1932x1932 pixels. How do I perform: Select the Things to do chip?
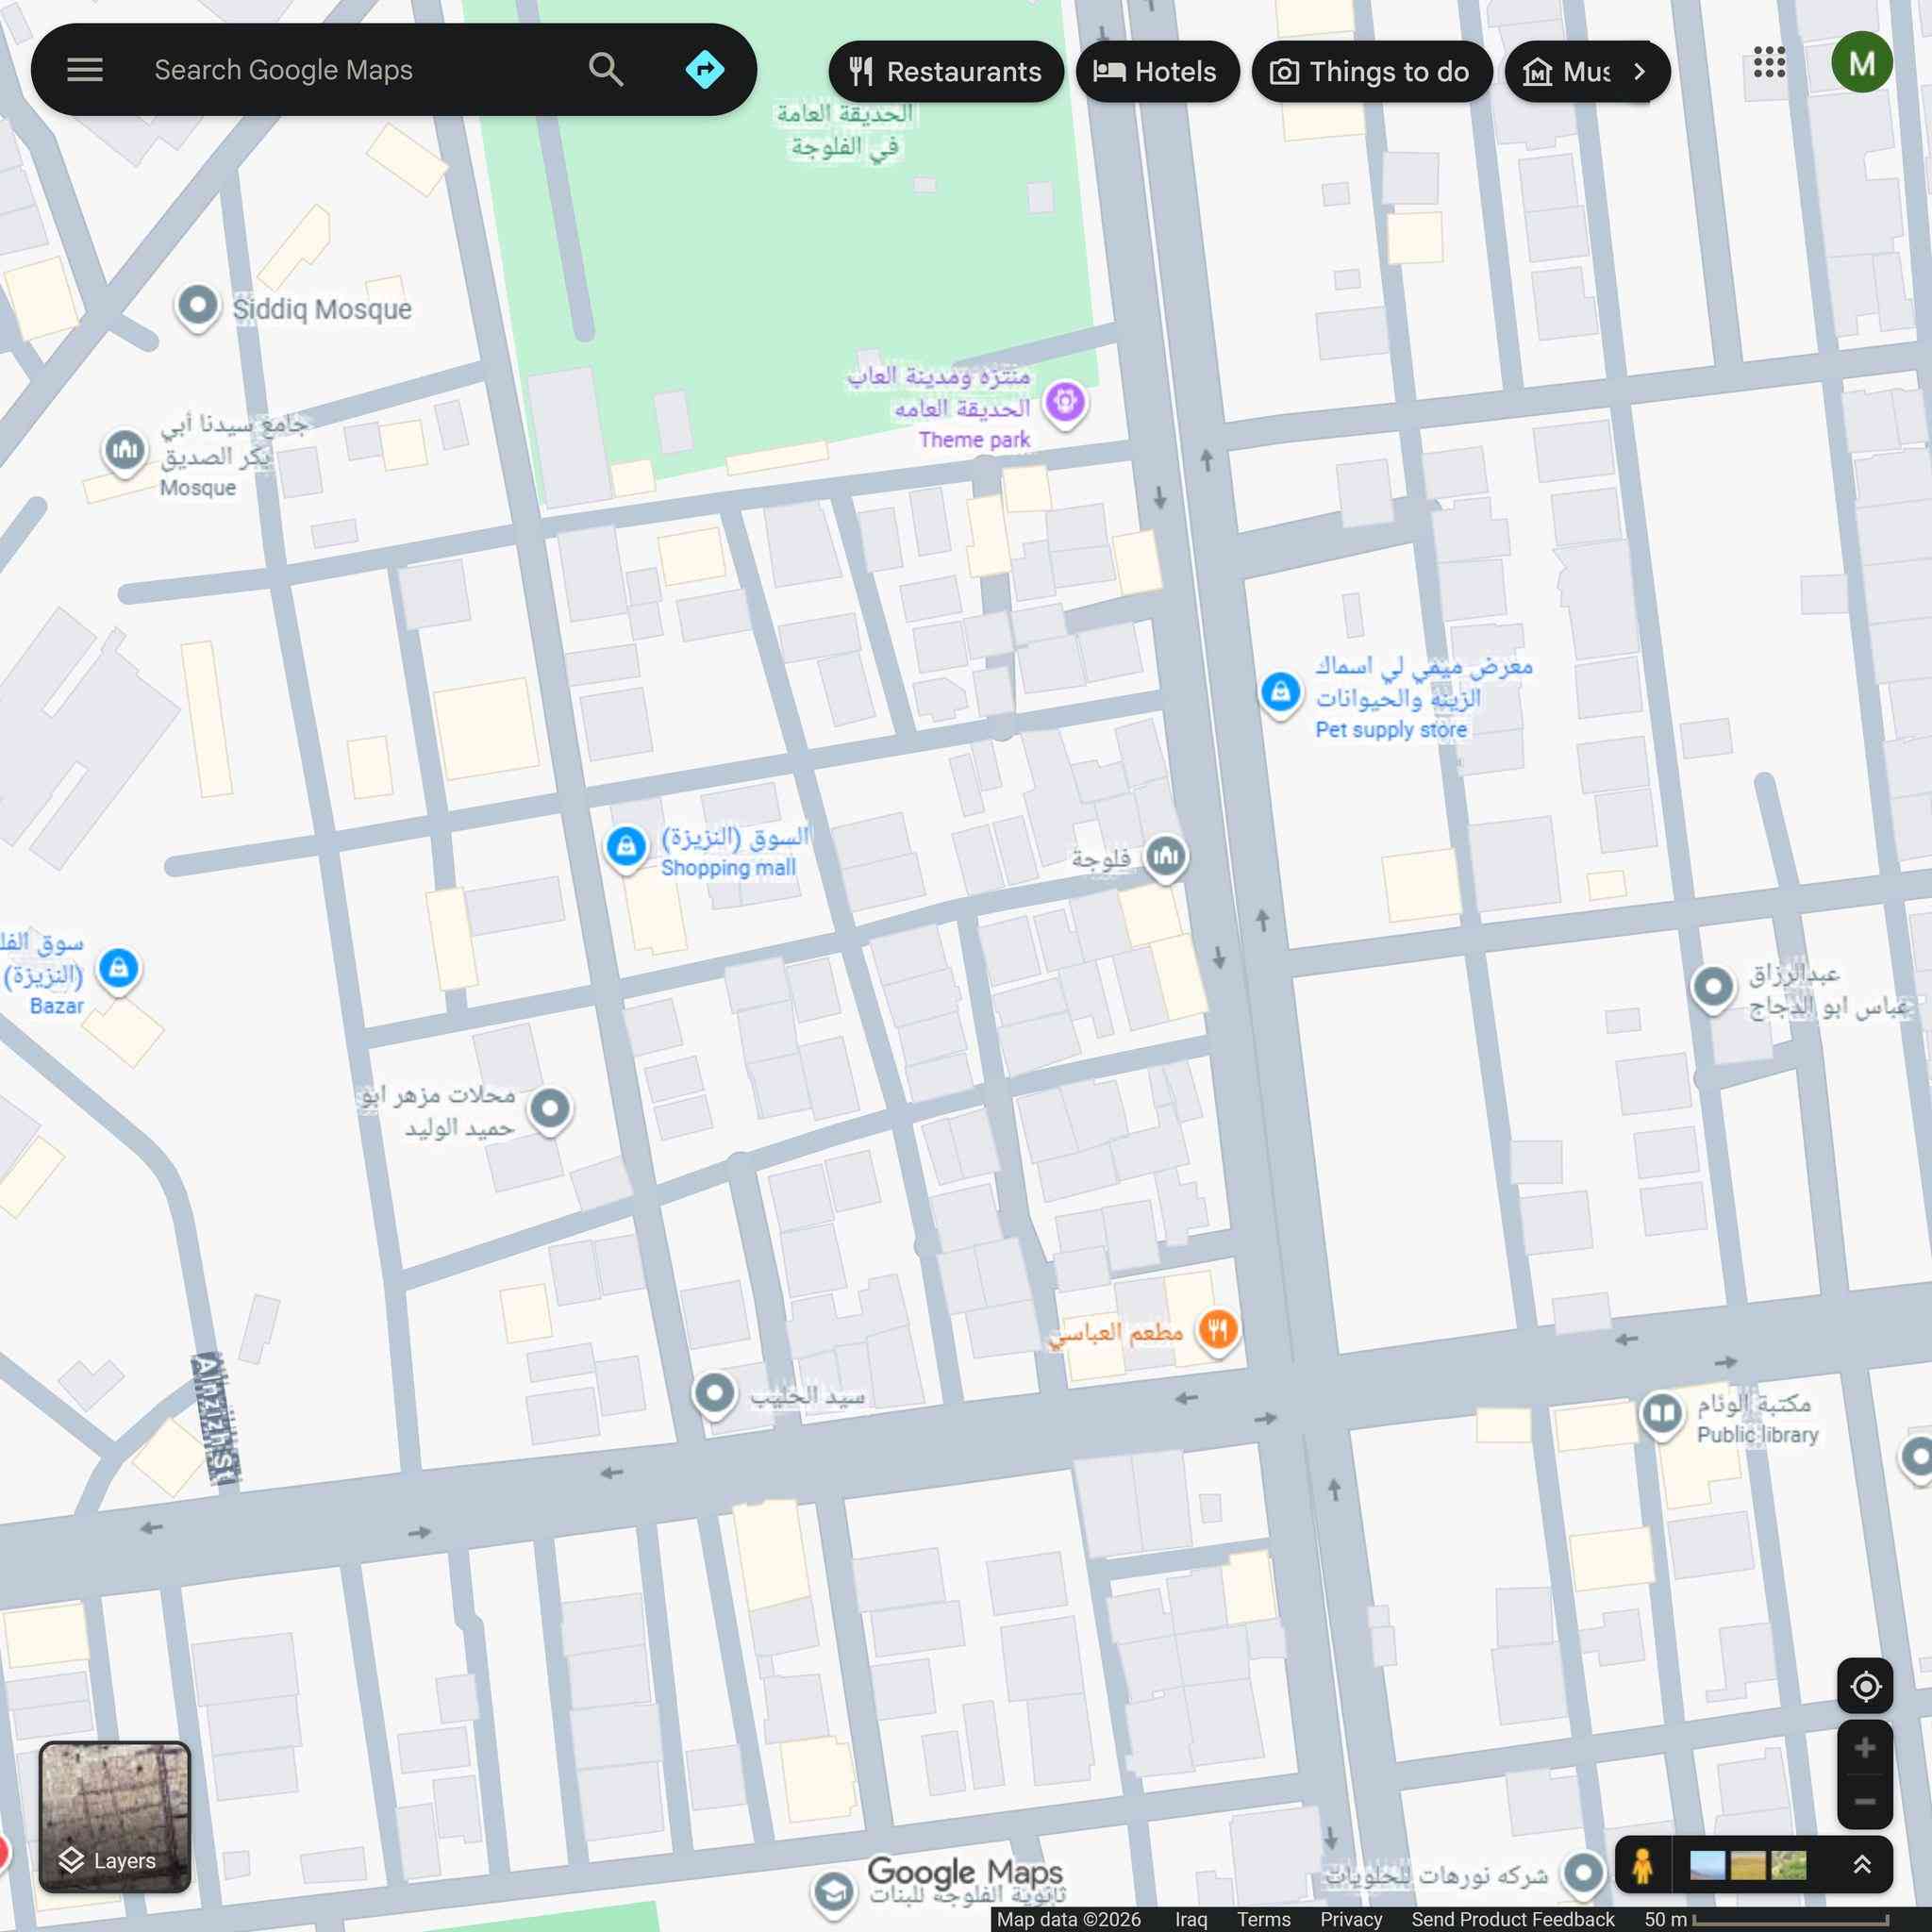click(x=1371, y=72)
